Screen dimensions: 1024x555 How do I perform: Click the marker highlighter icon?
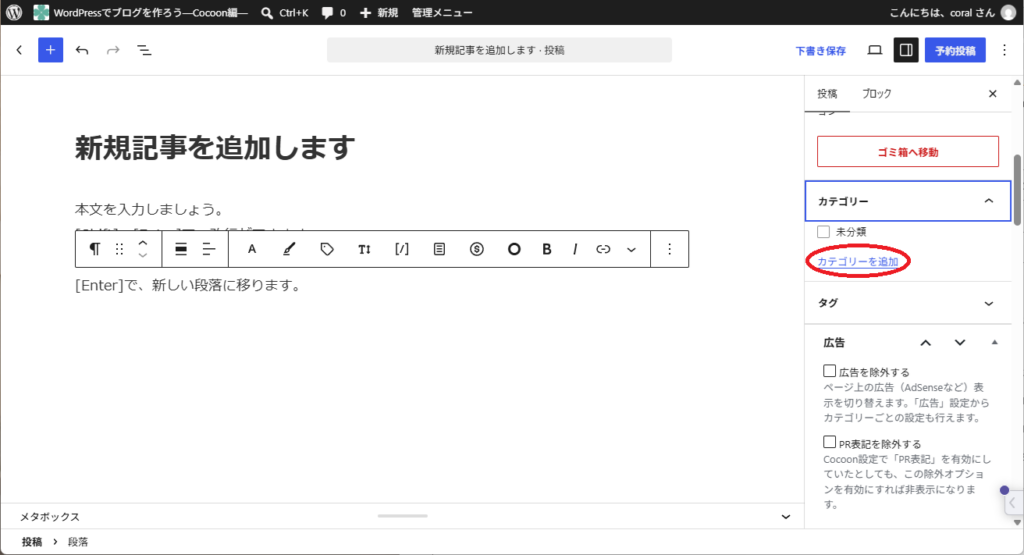289,249
